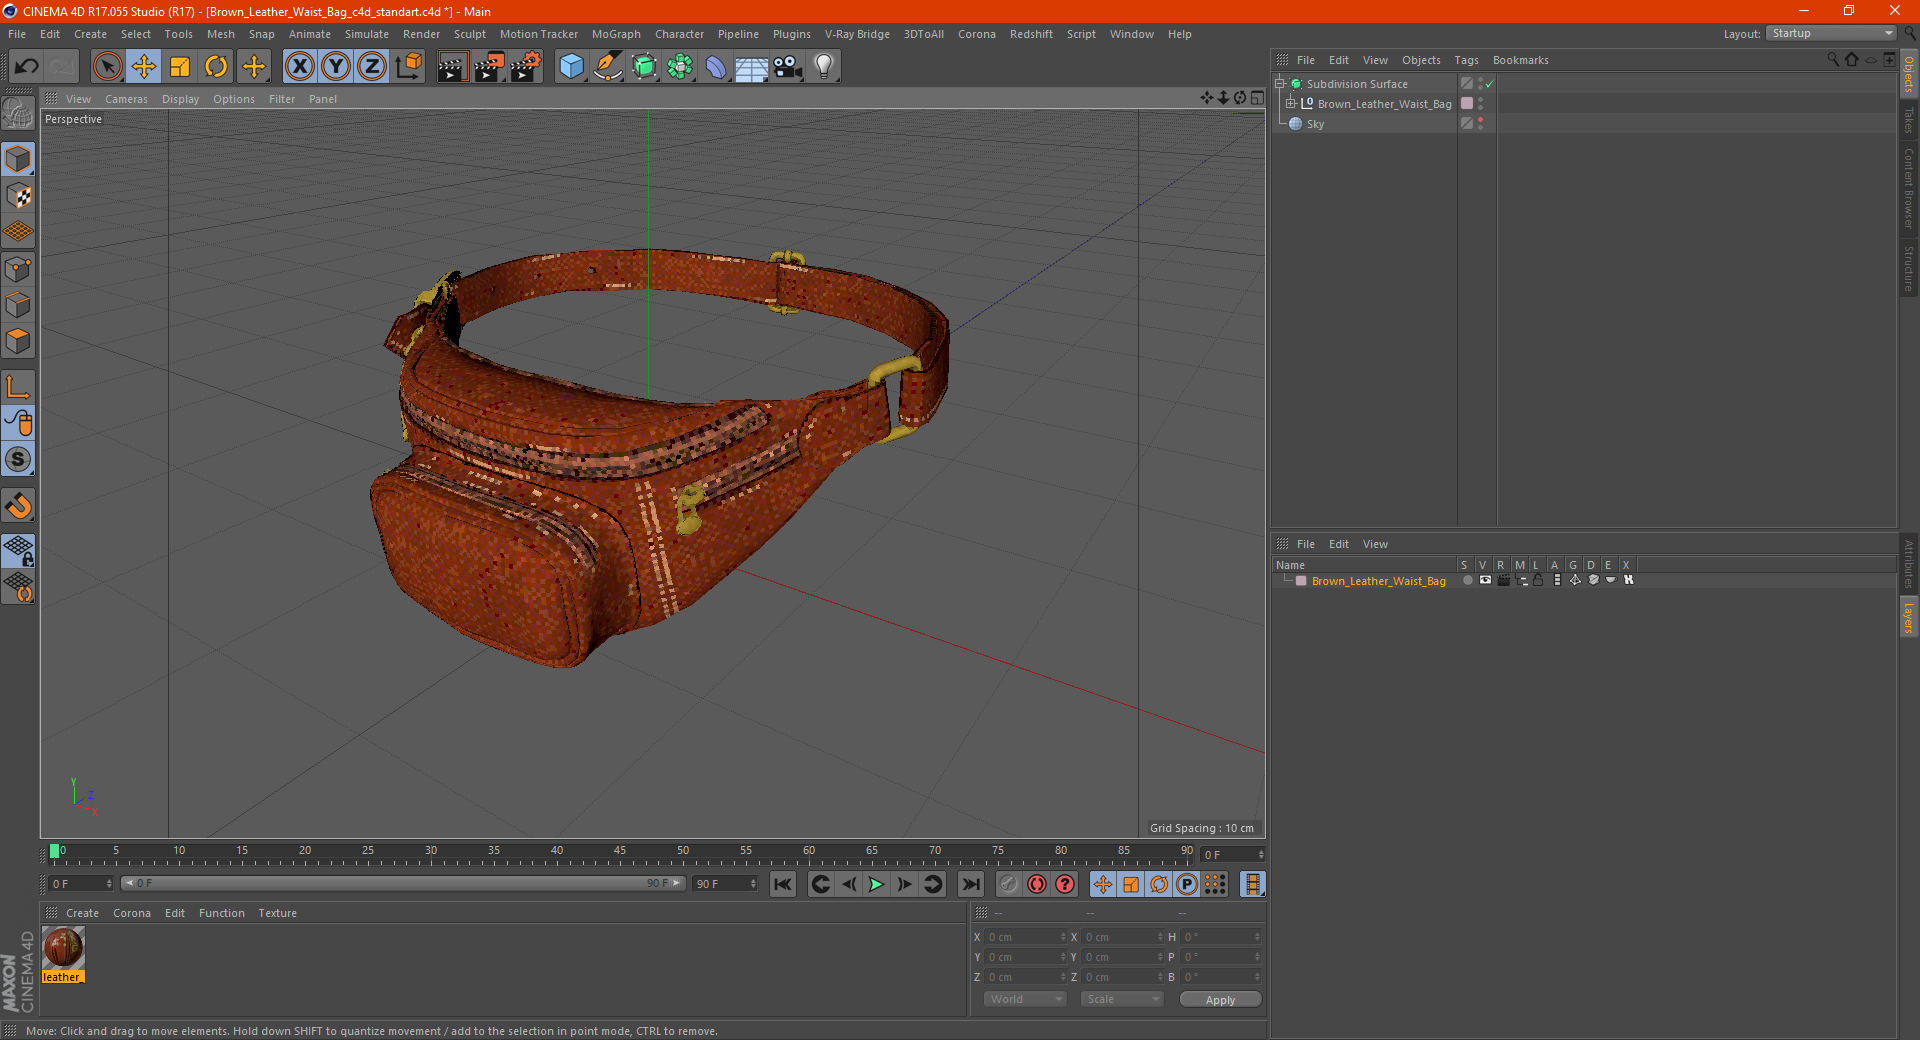The image size is (1920, 1040).
Task: Click the Make Editable icon
Action: [18, 113]
